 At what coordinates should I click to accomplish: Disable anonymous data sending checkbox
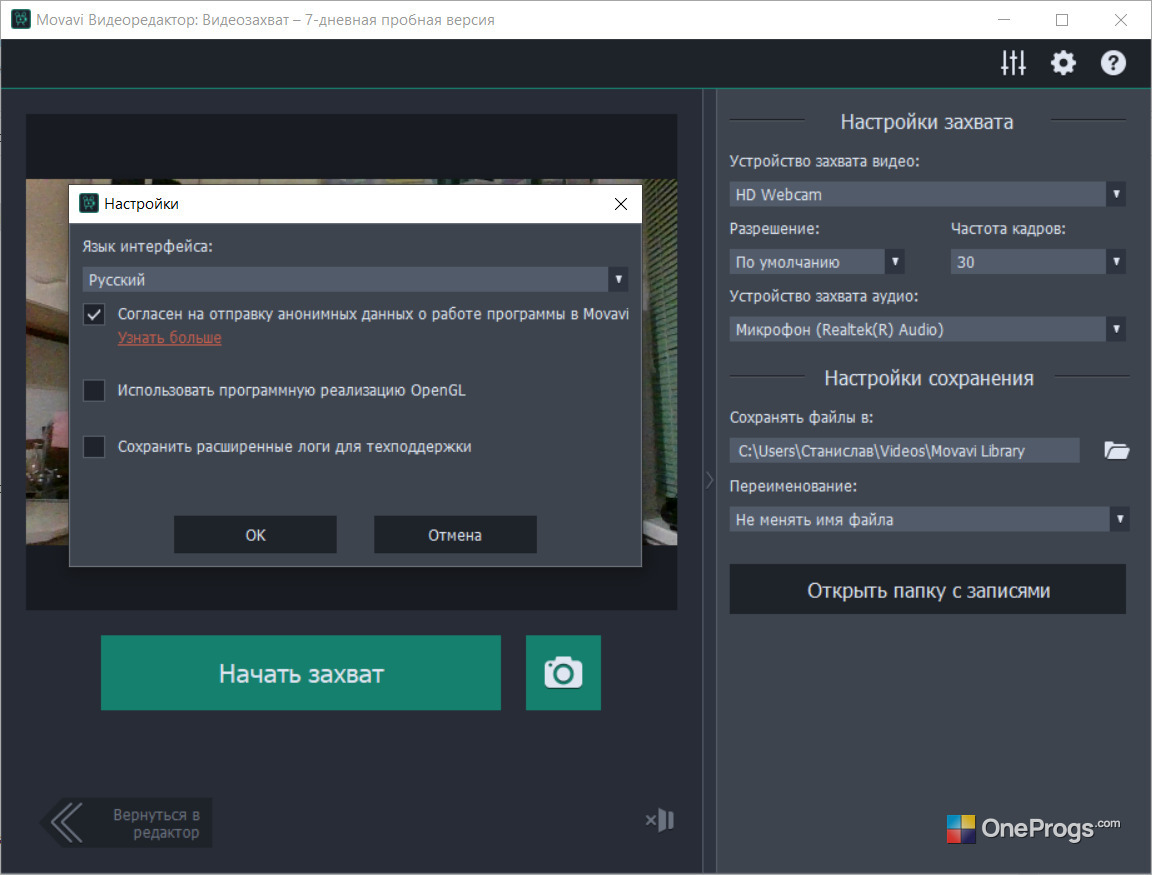pos(94,315)
